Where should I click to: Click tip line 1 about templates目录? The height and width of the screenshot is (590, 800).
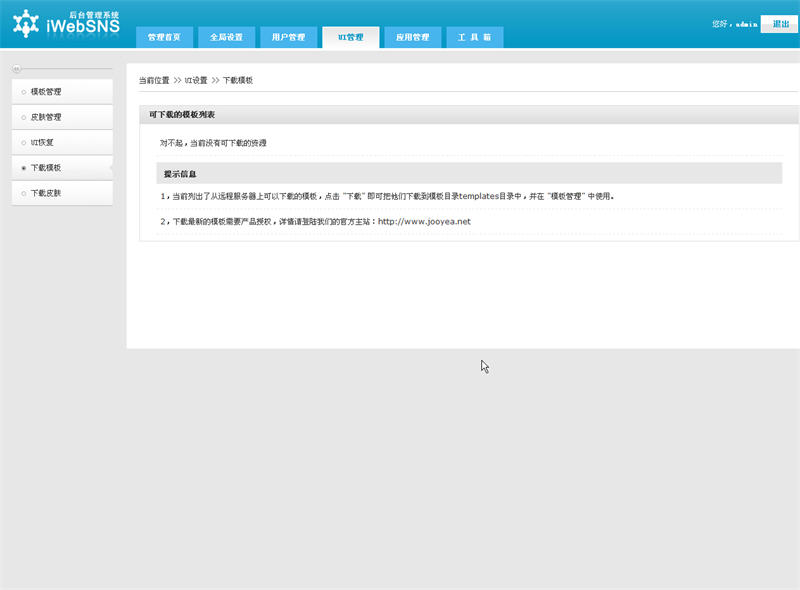coord(387,196)
